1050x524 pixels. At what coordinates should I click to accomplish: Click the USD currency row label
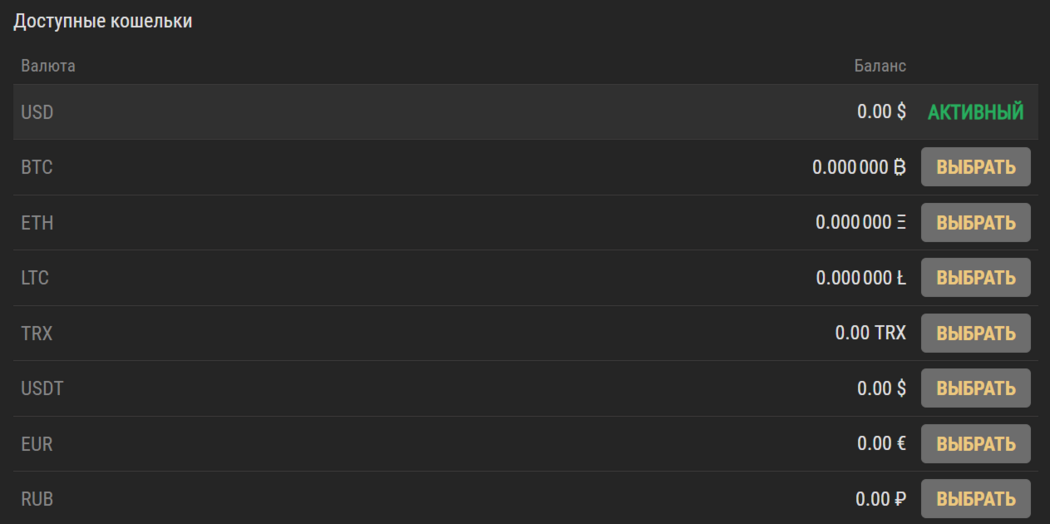[37, 112]
